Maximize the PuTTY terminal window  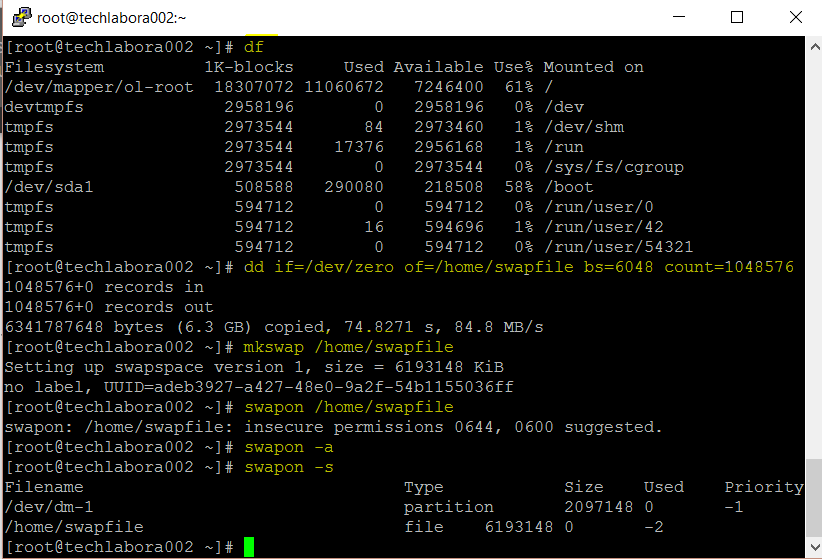[x=737, y=17]
